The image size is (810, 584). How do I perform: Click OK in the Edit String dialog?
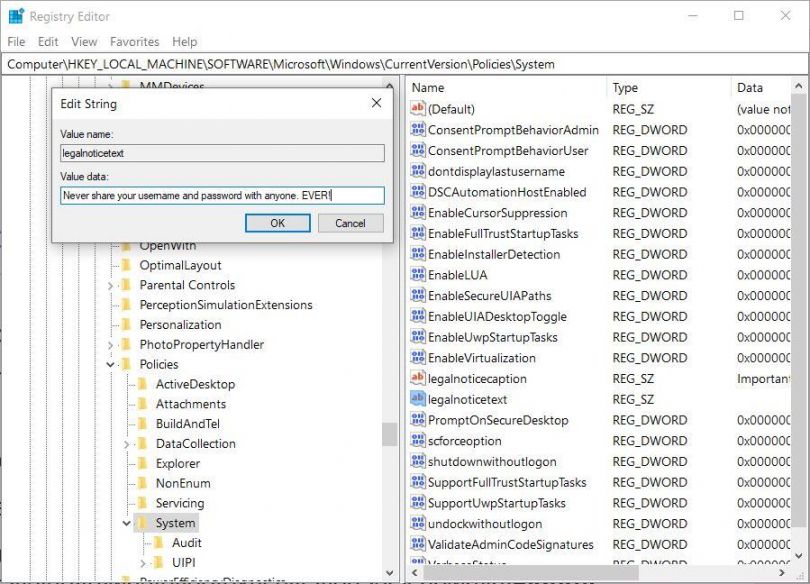click(277, 223)
